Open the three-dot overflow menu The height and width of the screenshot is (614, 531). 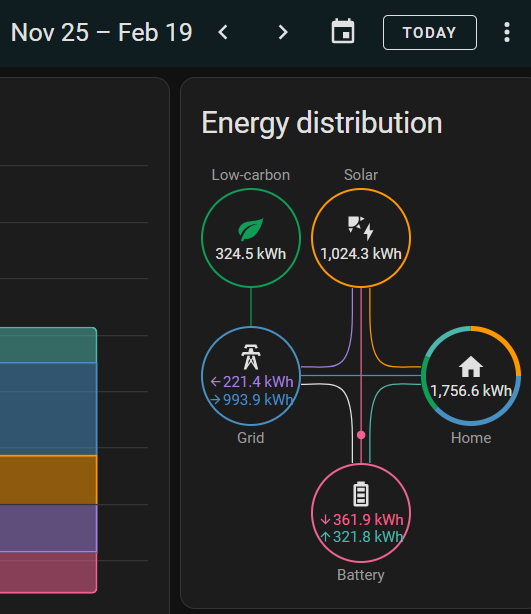pyautogui.click(x=507, y=32)
